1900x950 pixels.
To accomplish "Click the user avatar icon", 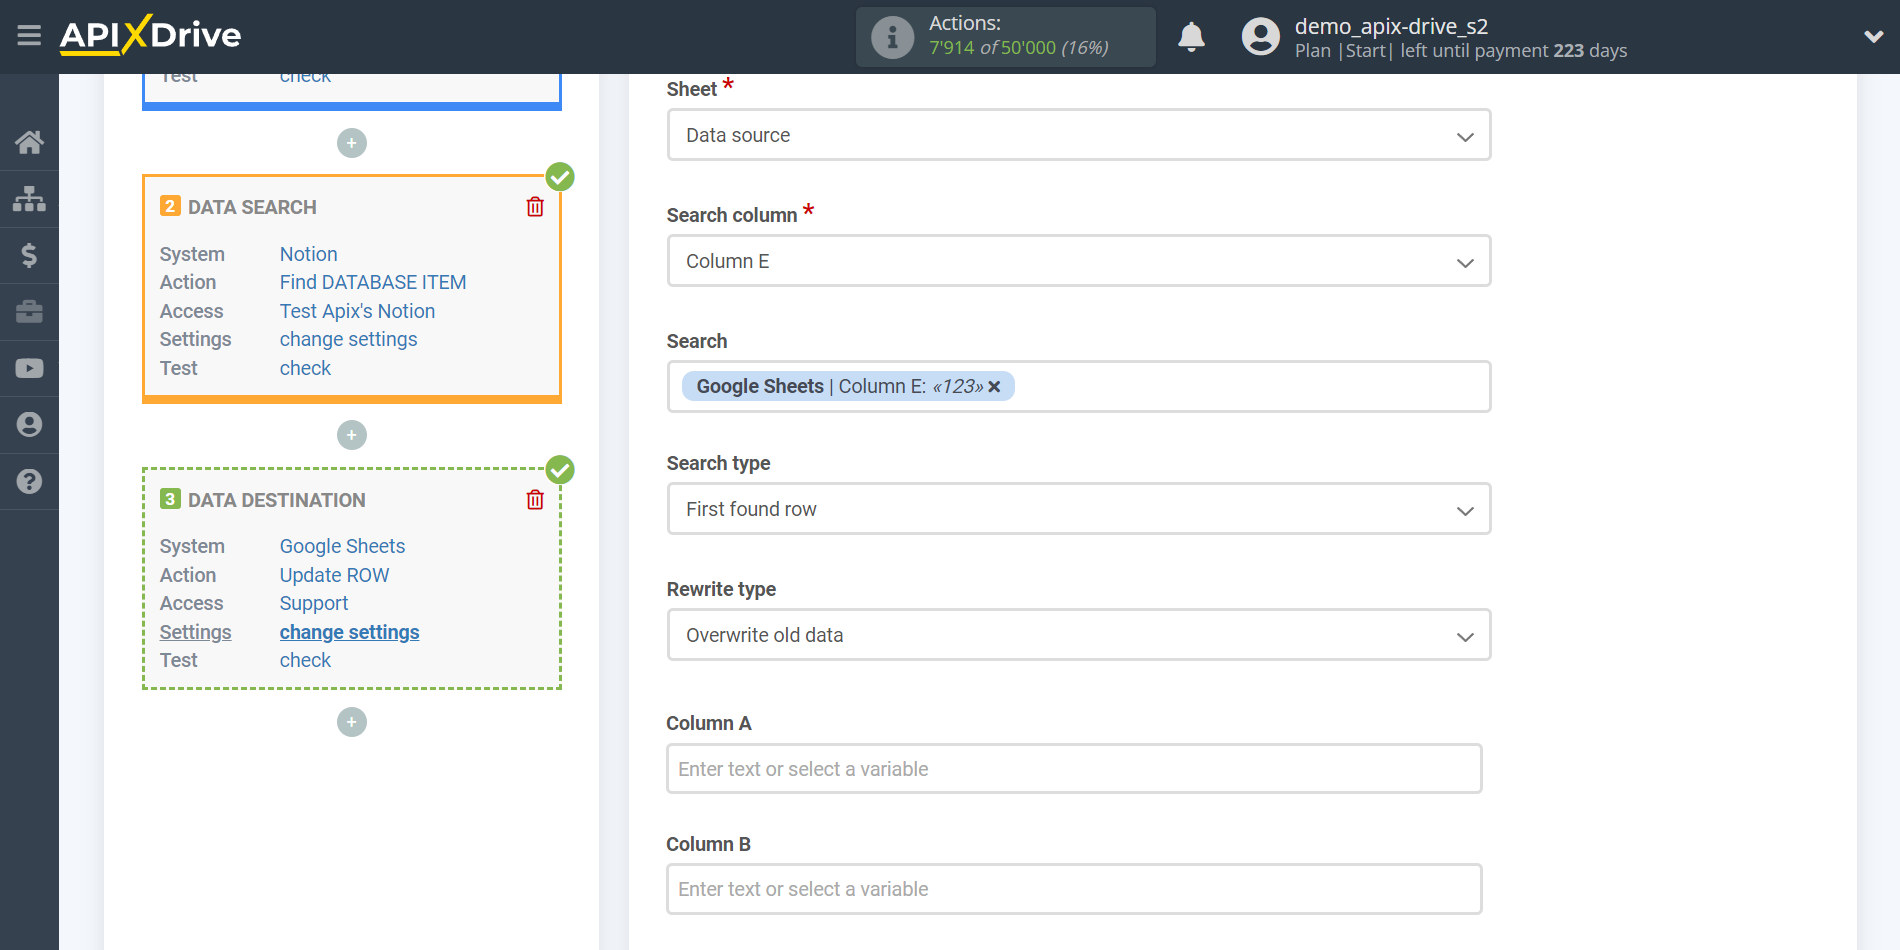I will point(1260,37).
